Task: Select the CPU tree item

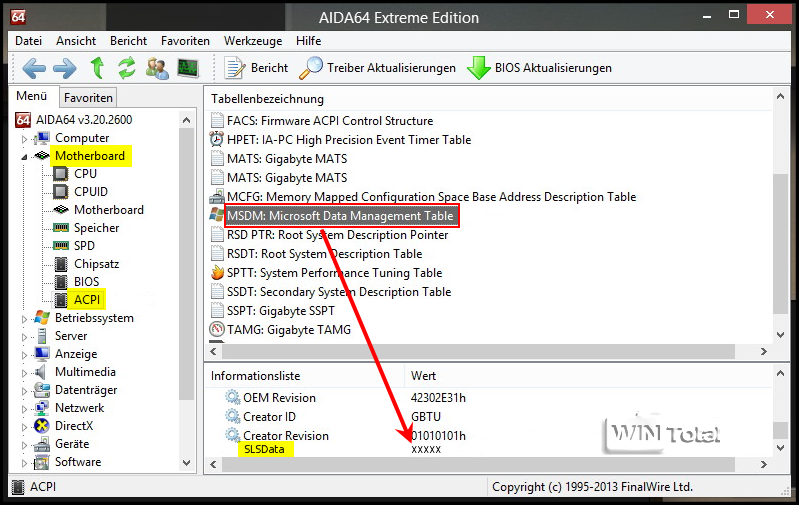Action: tap(85, 174)
